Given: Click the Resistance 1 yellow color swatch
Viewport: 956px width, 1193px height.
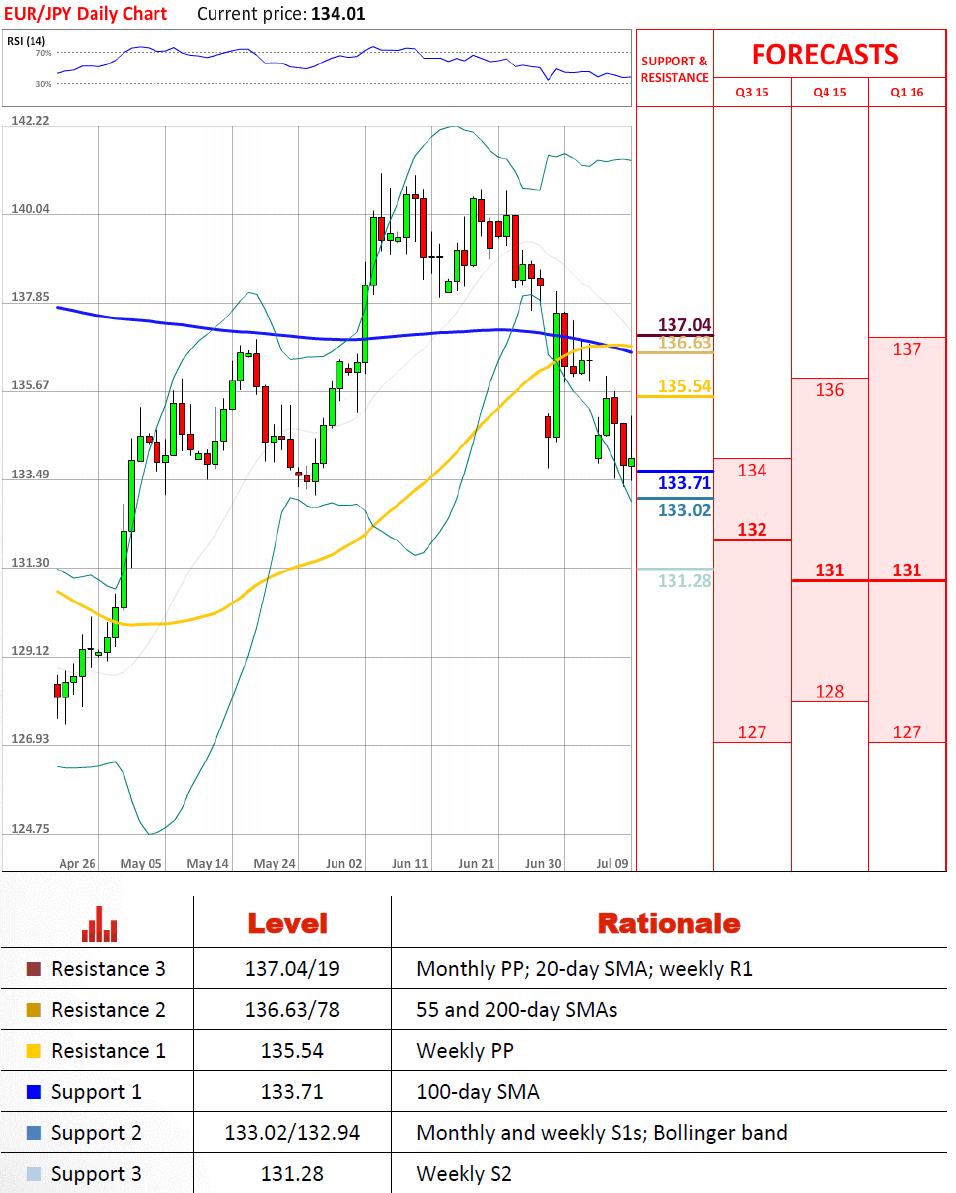Looking at the screenshot, I should [33, 1051].
